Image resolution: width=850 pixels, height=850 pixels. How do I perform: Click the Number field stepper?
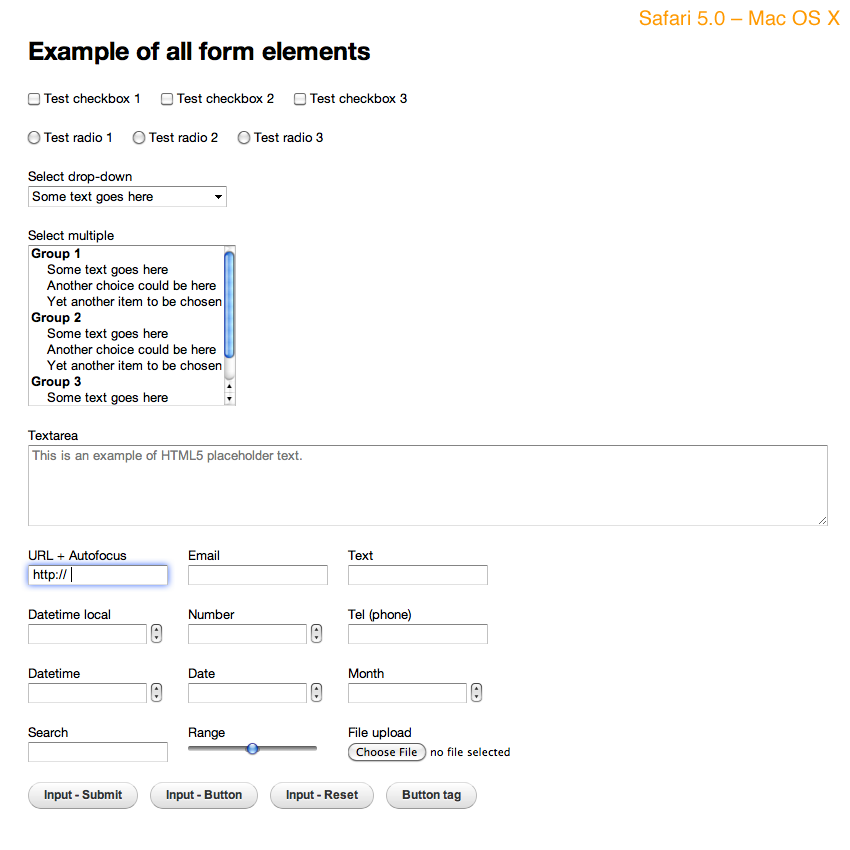tap(316, 634)
